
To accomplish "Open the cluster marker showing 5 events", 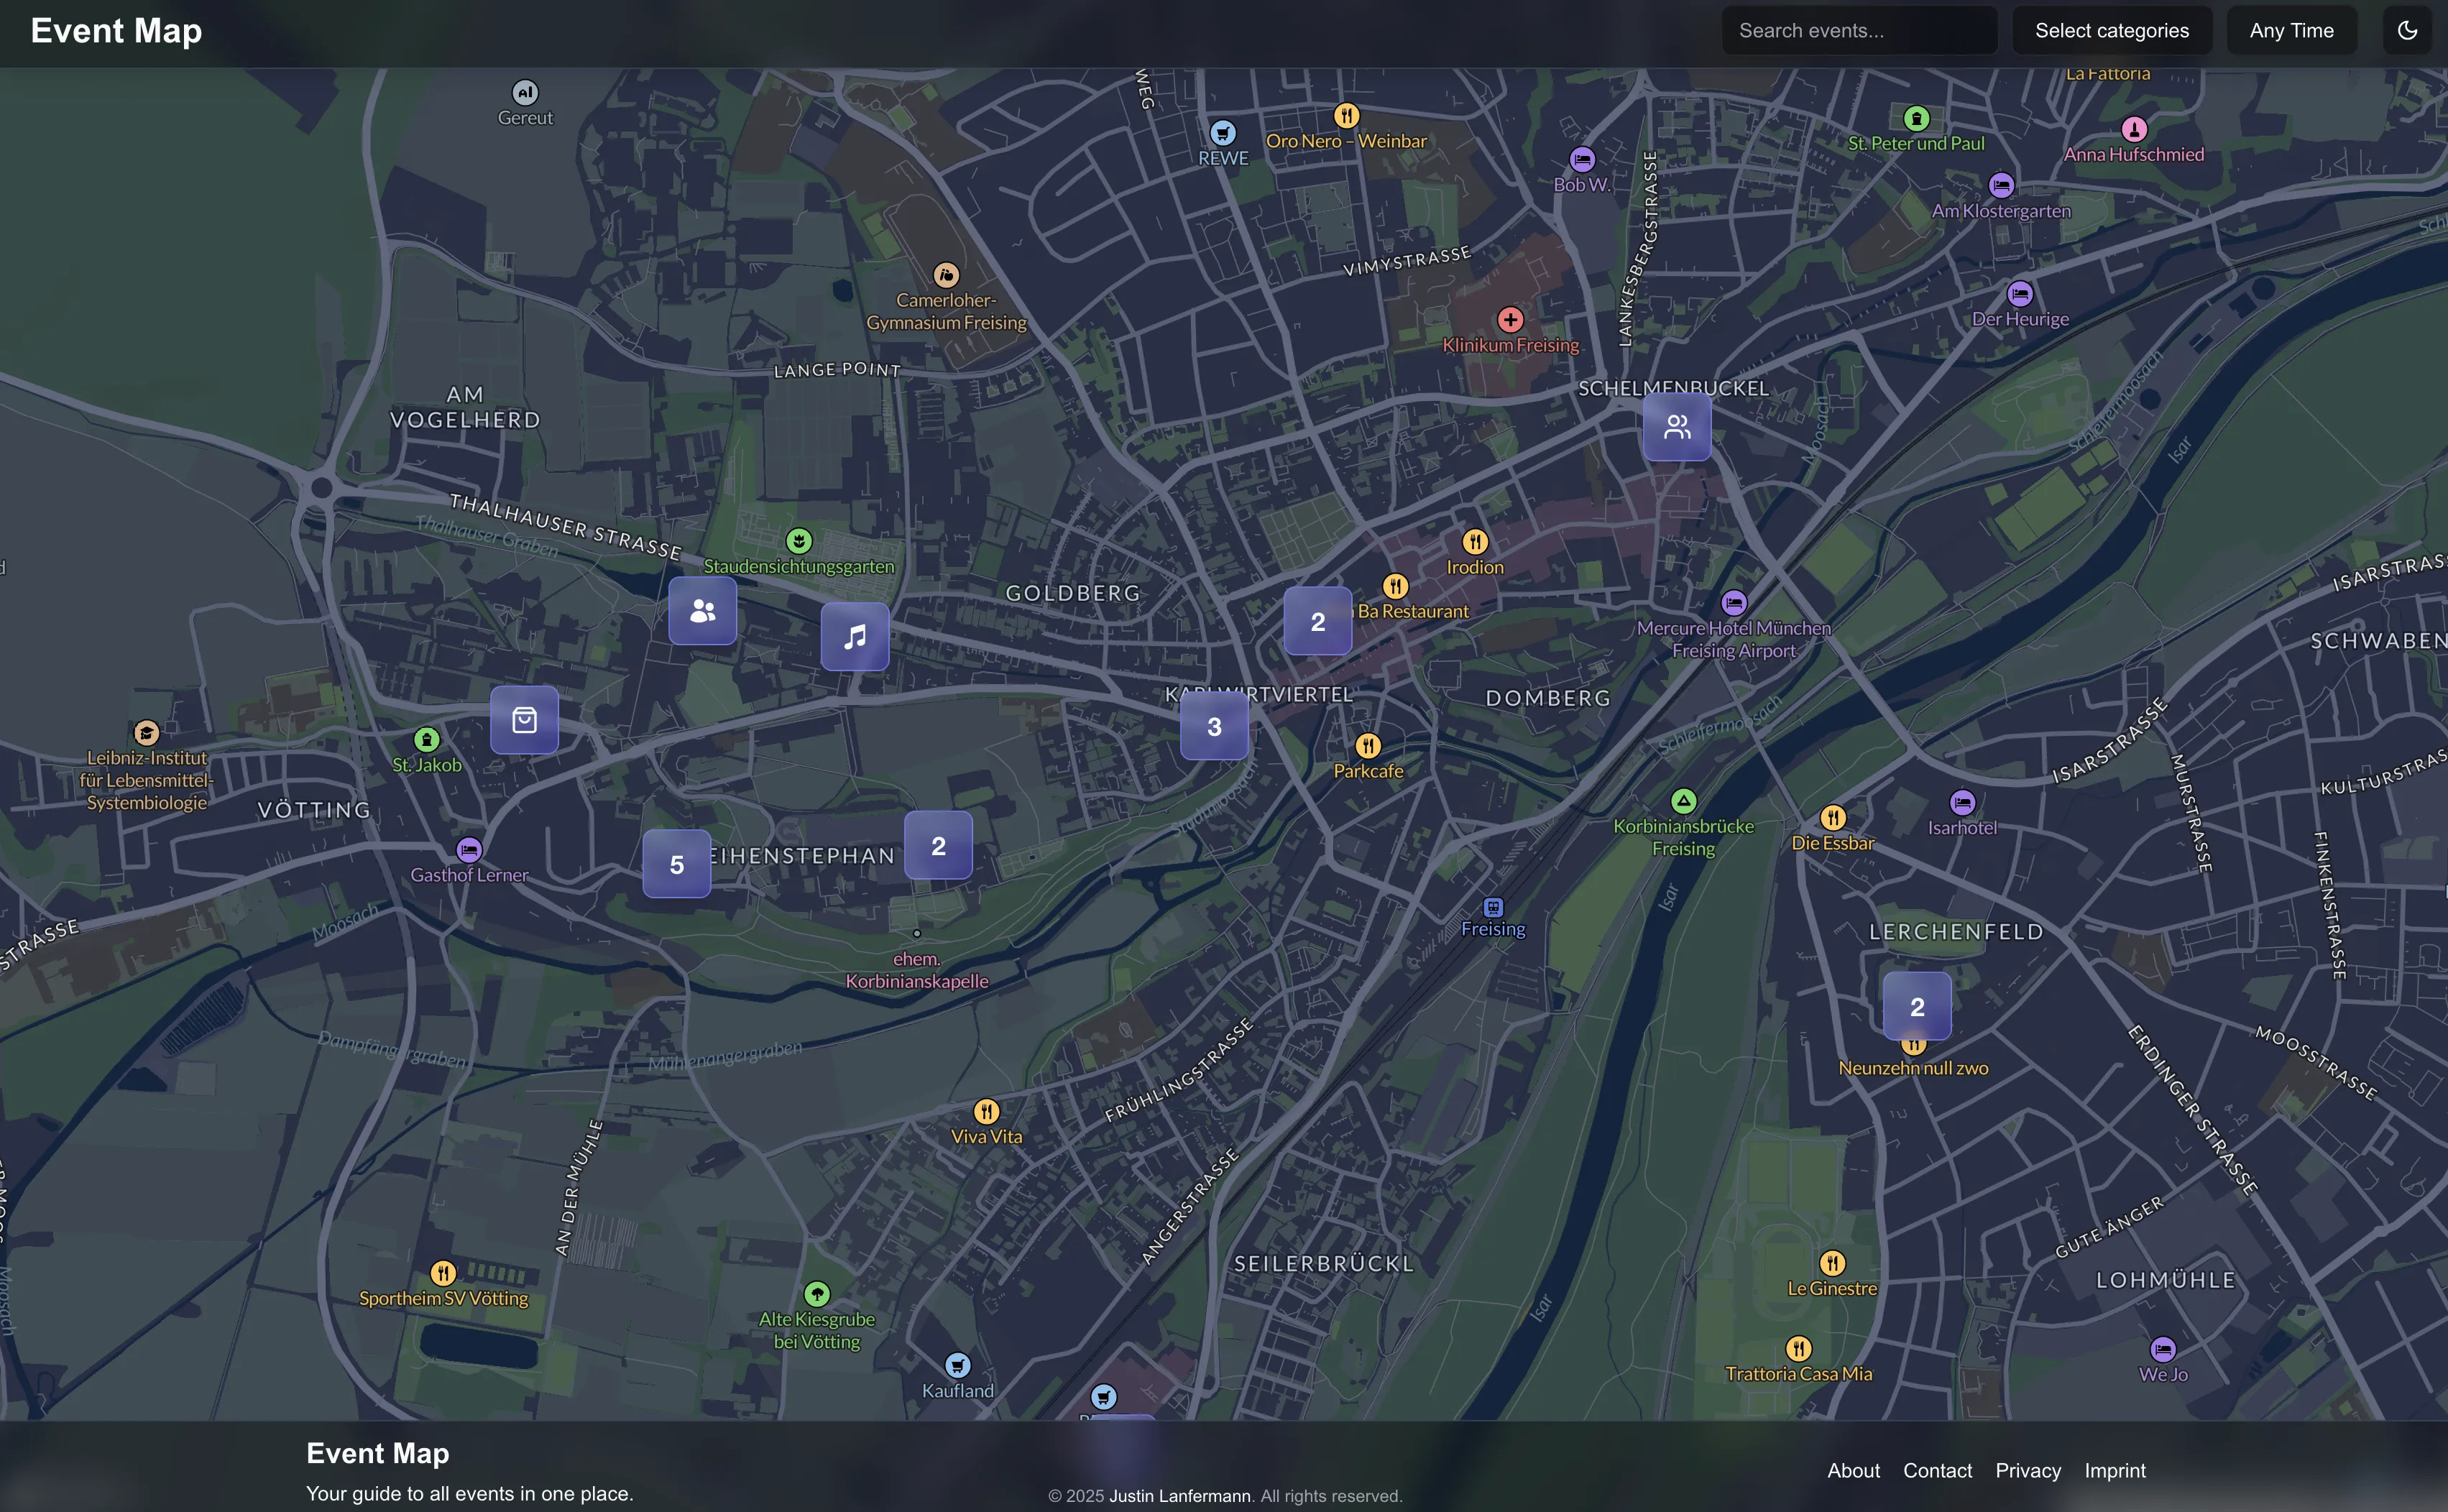I will [x=677, y=862].
